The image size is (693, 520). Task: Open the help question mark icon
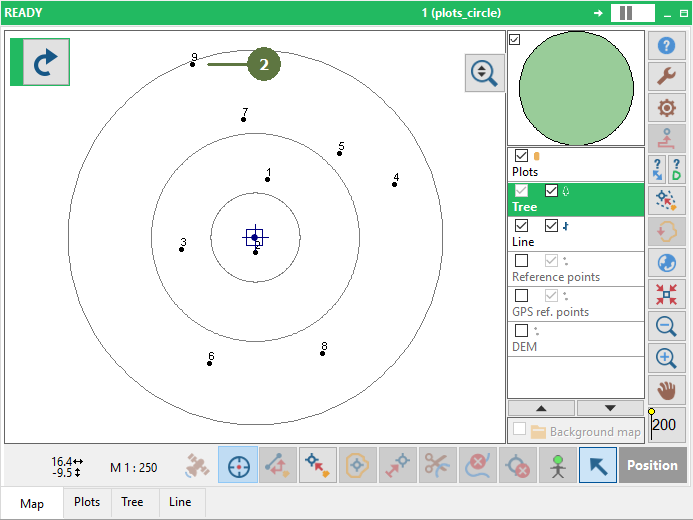666,46
